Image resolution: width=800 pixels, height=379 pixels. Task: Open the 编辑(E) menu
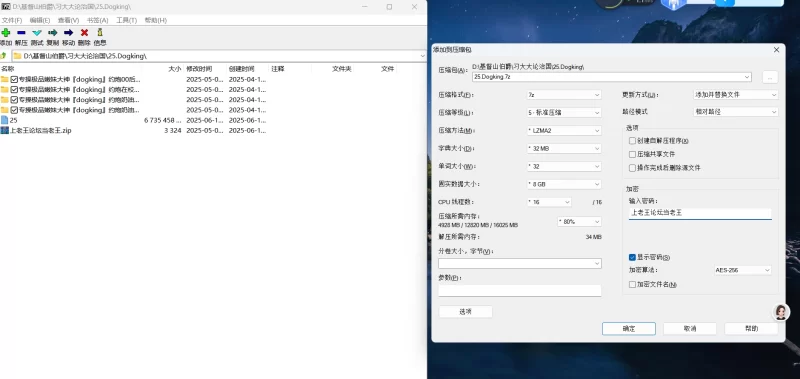coord(40,20)
